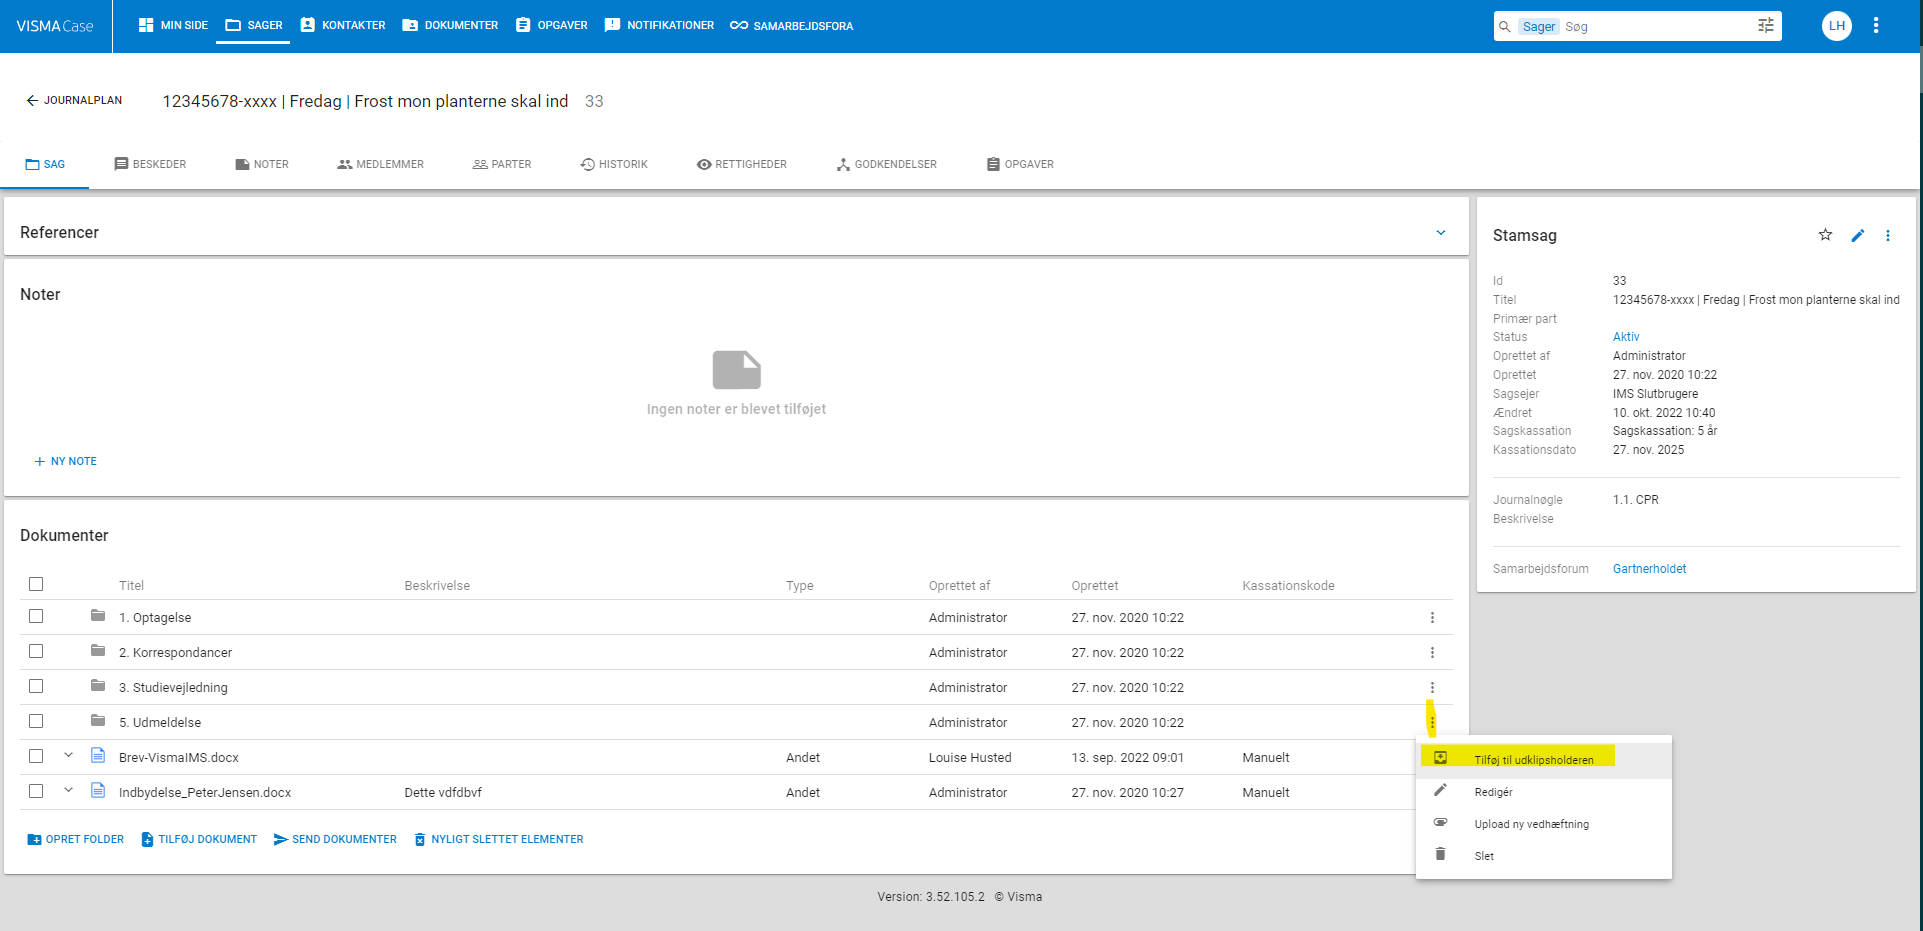1923x931 pixels.
Task: Expand the Indbydelse_PeterJensen.docx row chevron
Action: tap(68, 790)
